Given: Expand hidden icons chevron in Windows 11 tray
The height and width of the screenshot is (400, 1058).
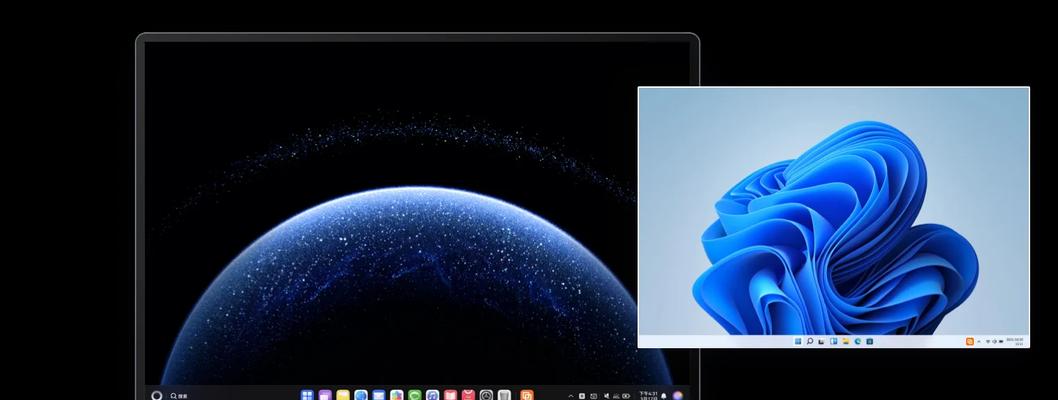Looking at the screenshot, I should (979, 341).
